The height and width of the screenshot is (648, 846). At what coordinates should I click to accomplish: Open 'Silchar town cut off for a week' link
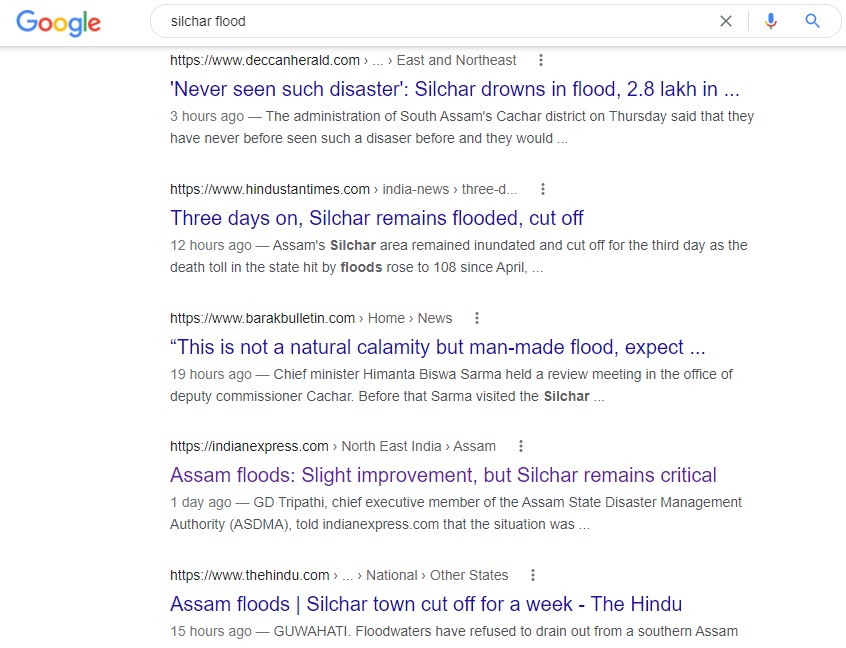click(426, 604)
